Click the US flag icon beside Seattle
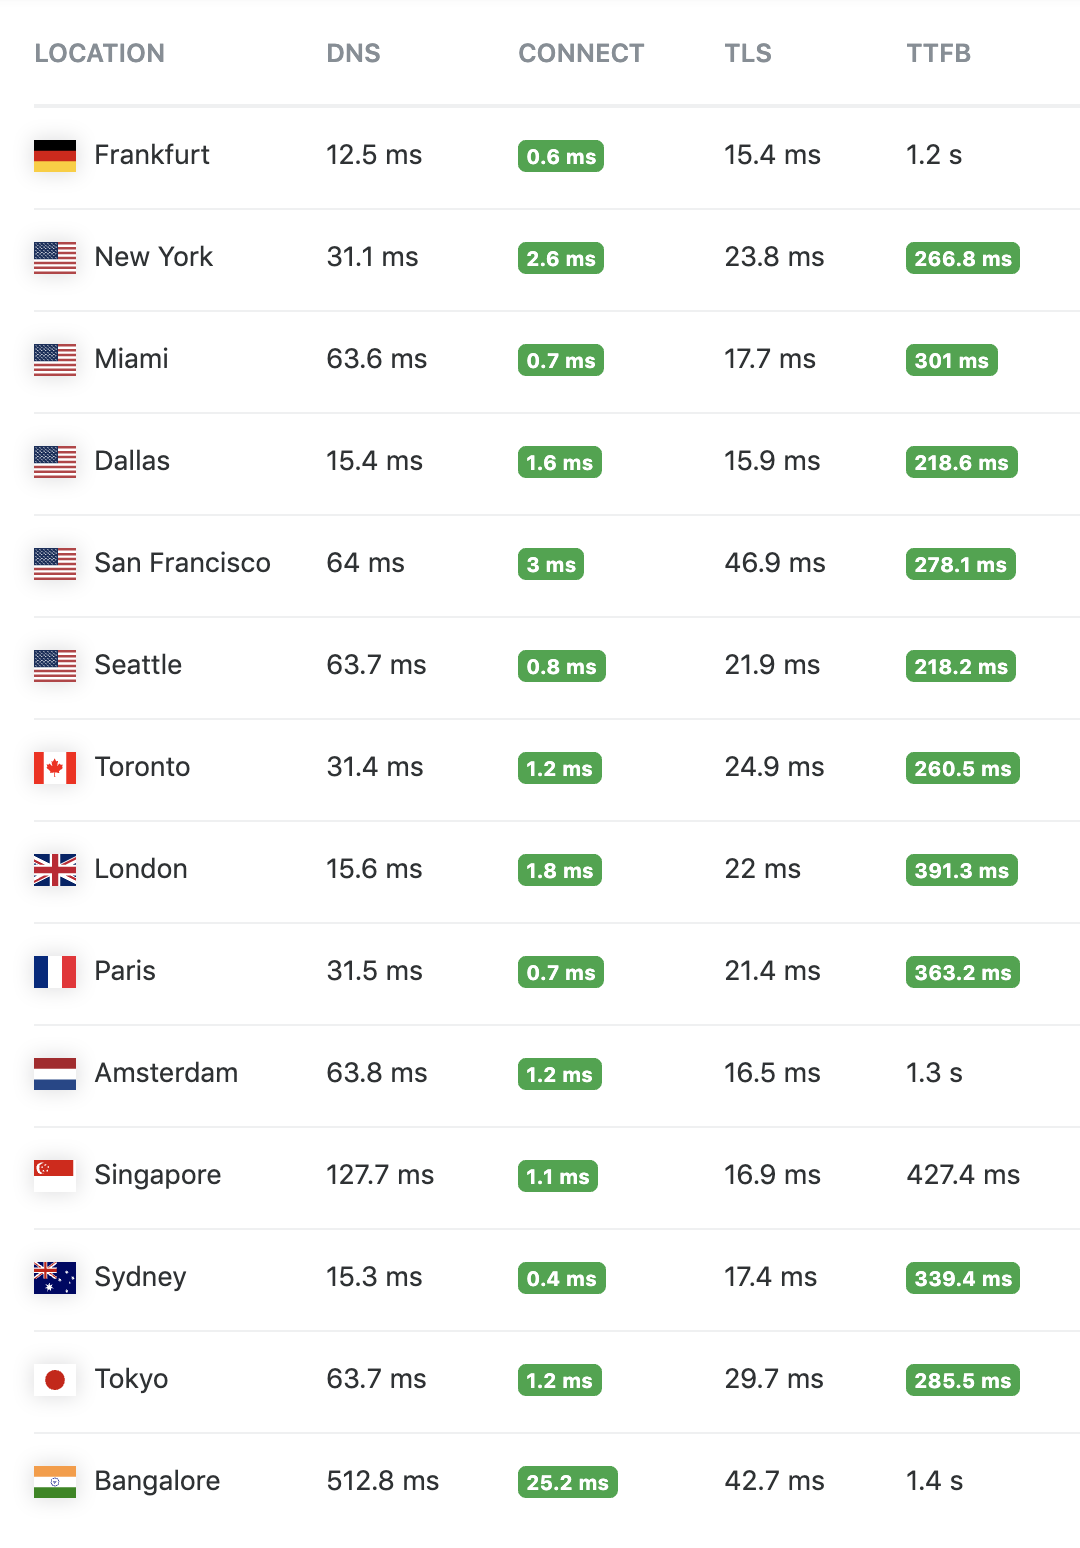 point(55,665)
